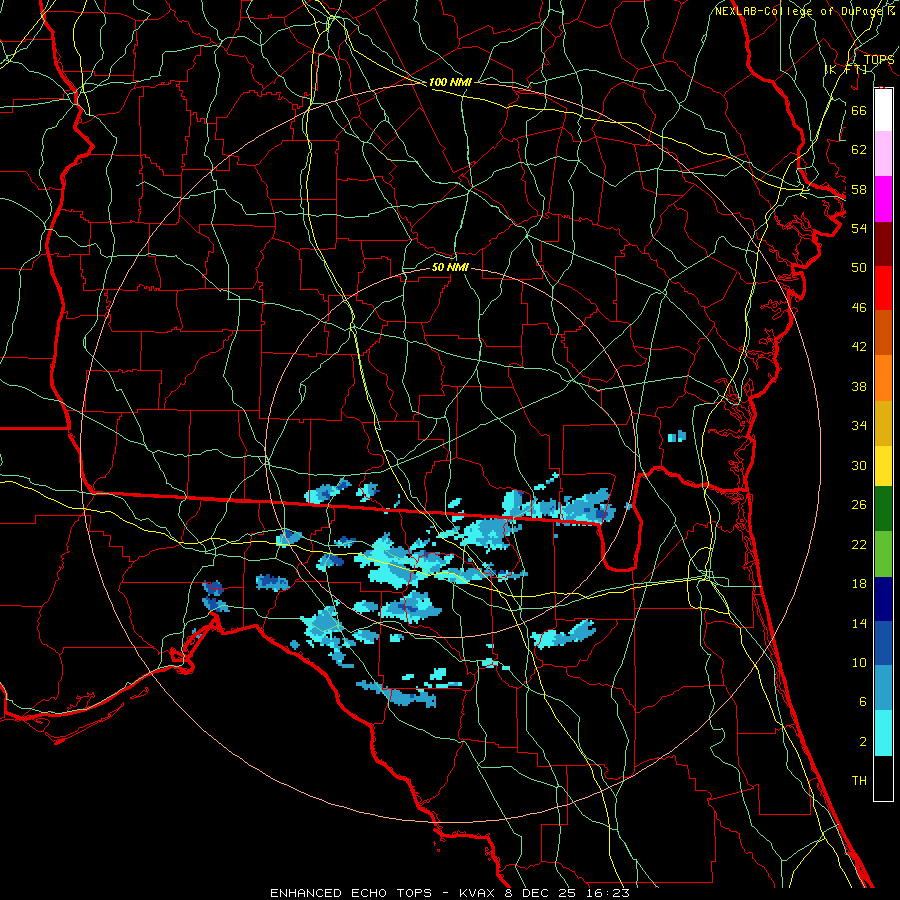Image resolution: width=900 pixels, height=900 pixels.
Task: Click the legend value 22
Action: [x=859, y=544]
